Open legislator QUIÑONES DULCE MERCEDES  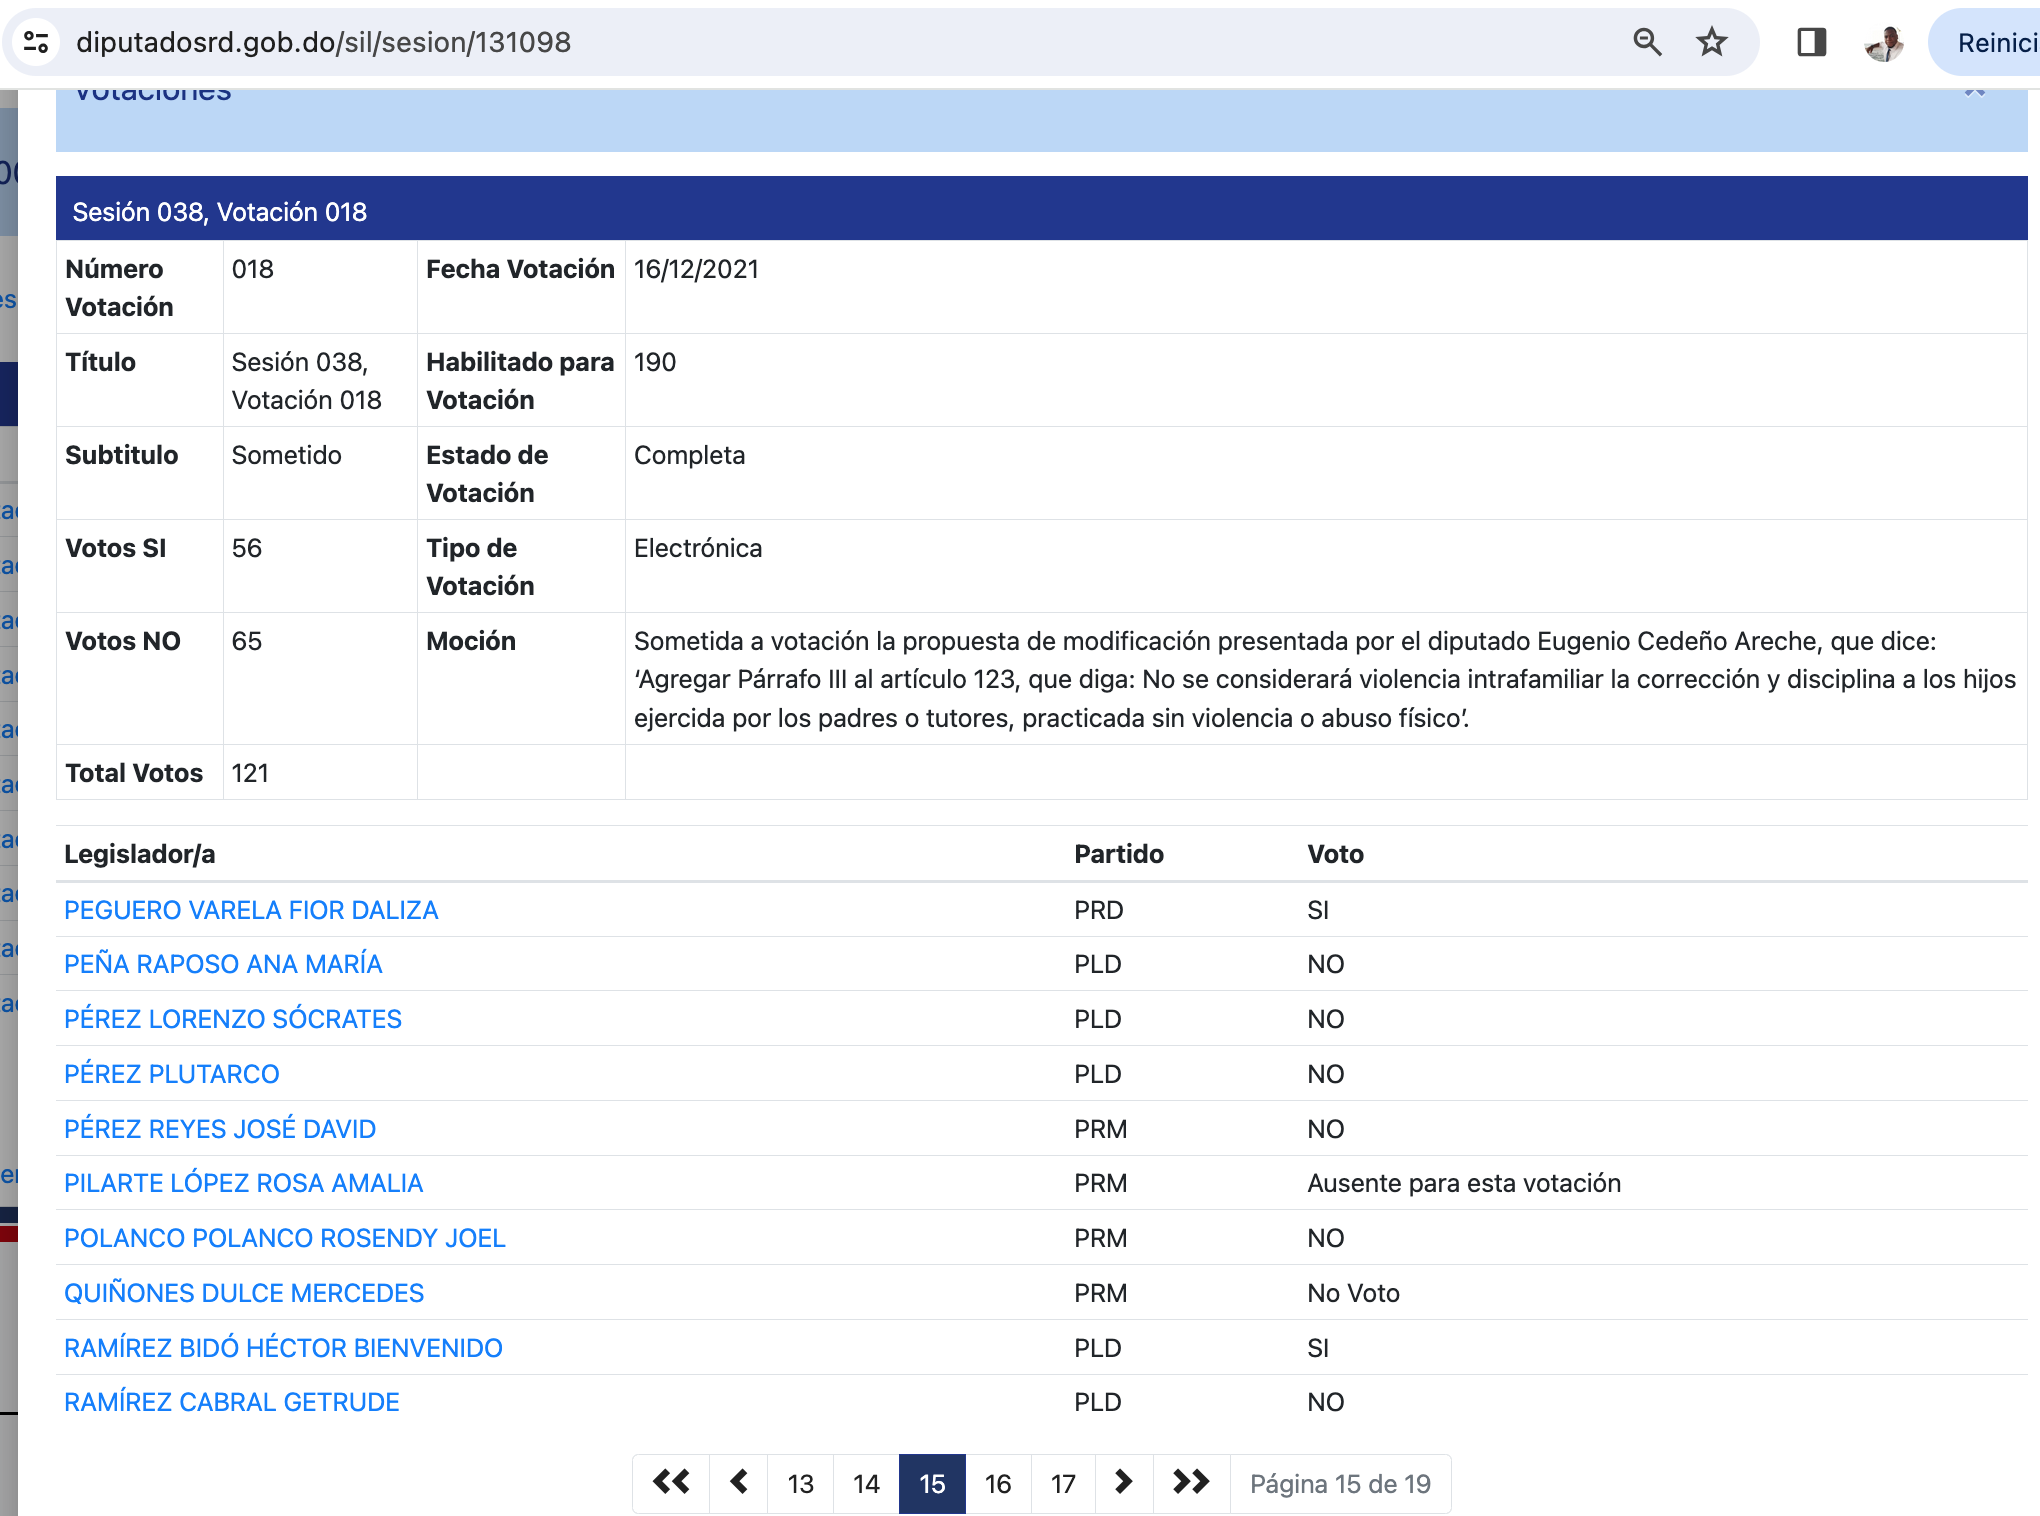click(244, 1293)
